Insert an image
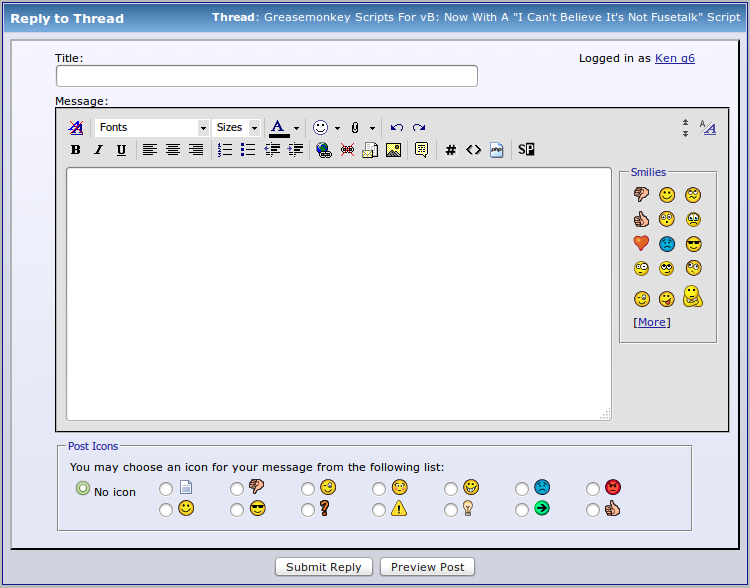 (393, 150)
